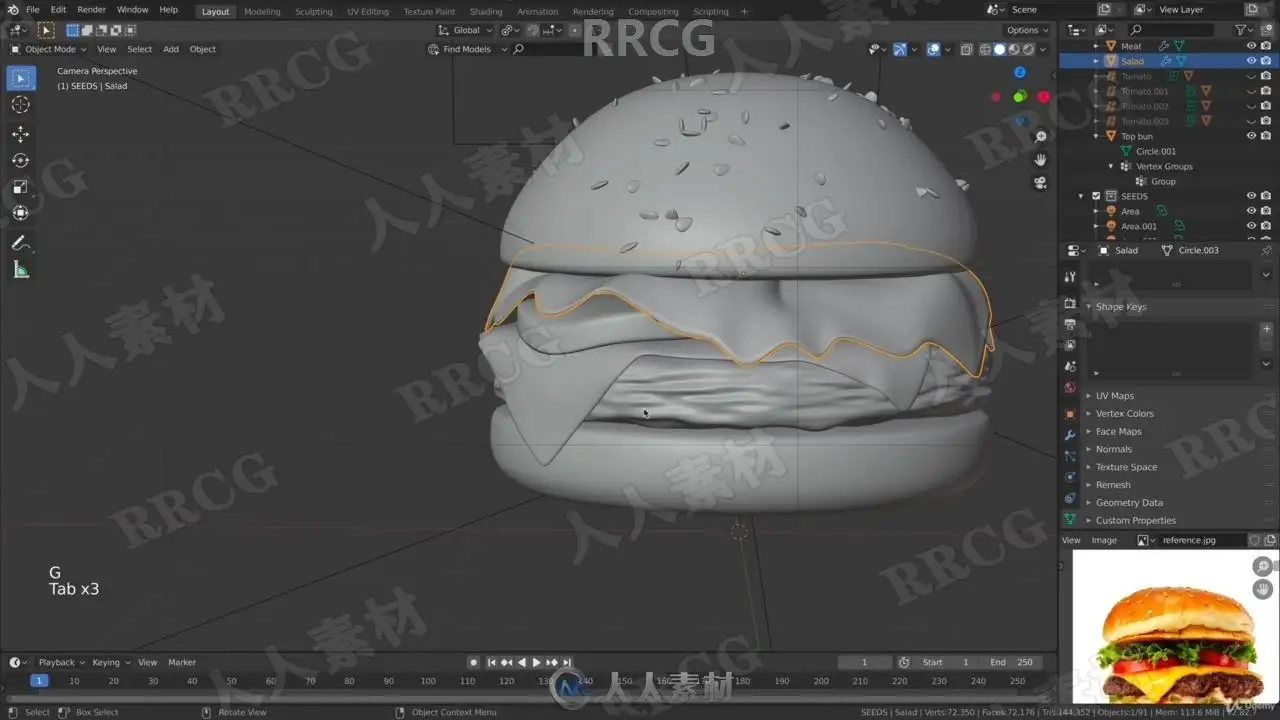
Task: Toggle the camera view gizmo icon
Action: pyautogui.click(x=1040, y=183)
